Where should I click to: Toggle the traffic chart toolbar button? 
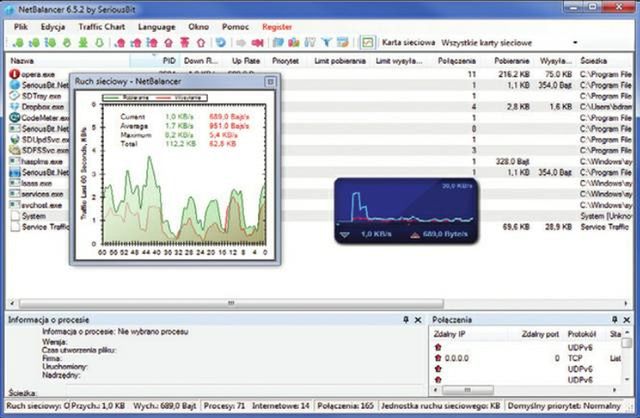point(368,42)
